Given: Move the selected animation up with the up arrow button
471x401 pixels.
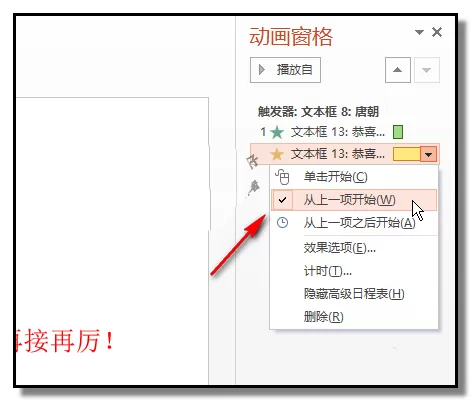Looking at the screenshot, I should (397, 70).
